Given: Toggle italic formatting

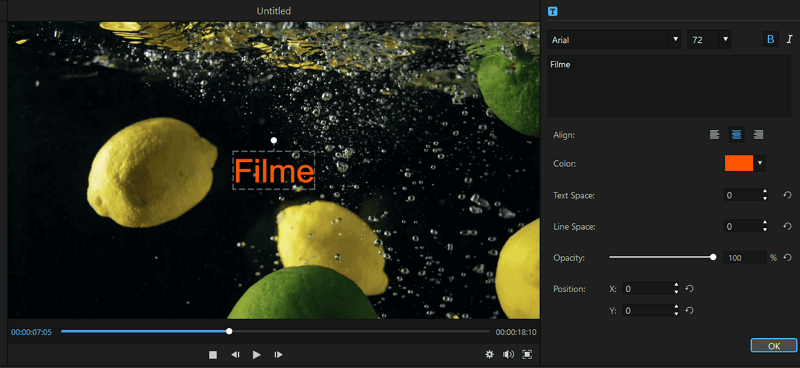Looking at the screenshot, I should (x=789, y=39).
